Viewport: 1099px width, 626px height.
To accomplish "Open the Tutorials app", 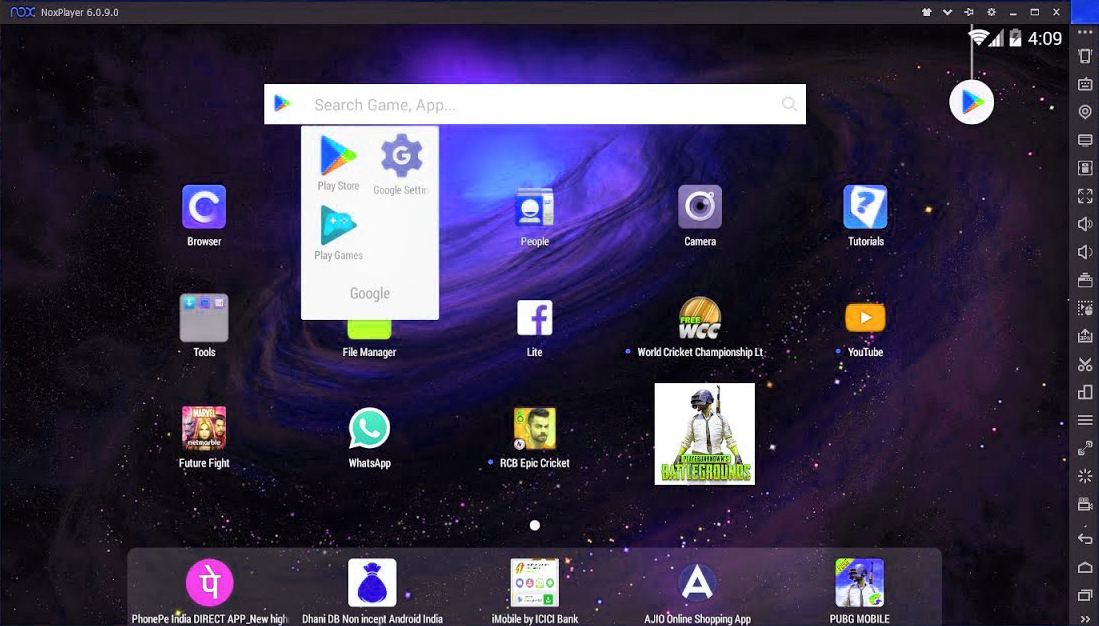I will coord(866,207).
